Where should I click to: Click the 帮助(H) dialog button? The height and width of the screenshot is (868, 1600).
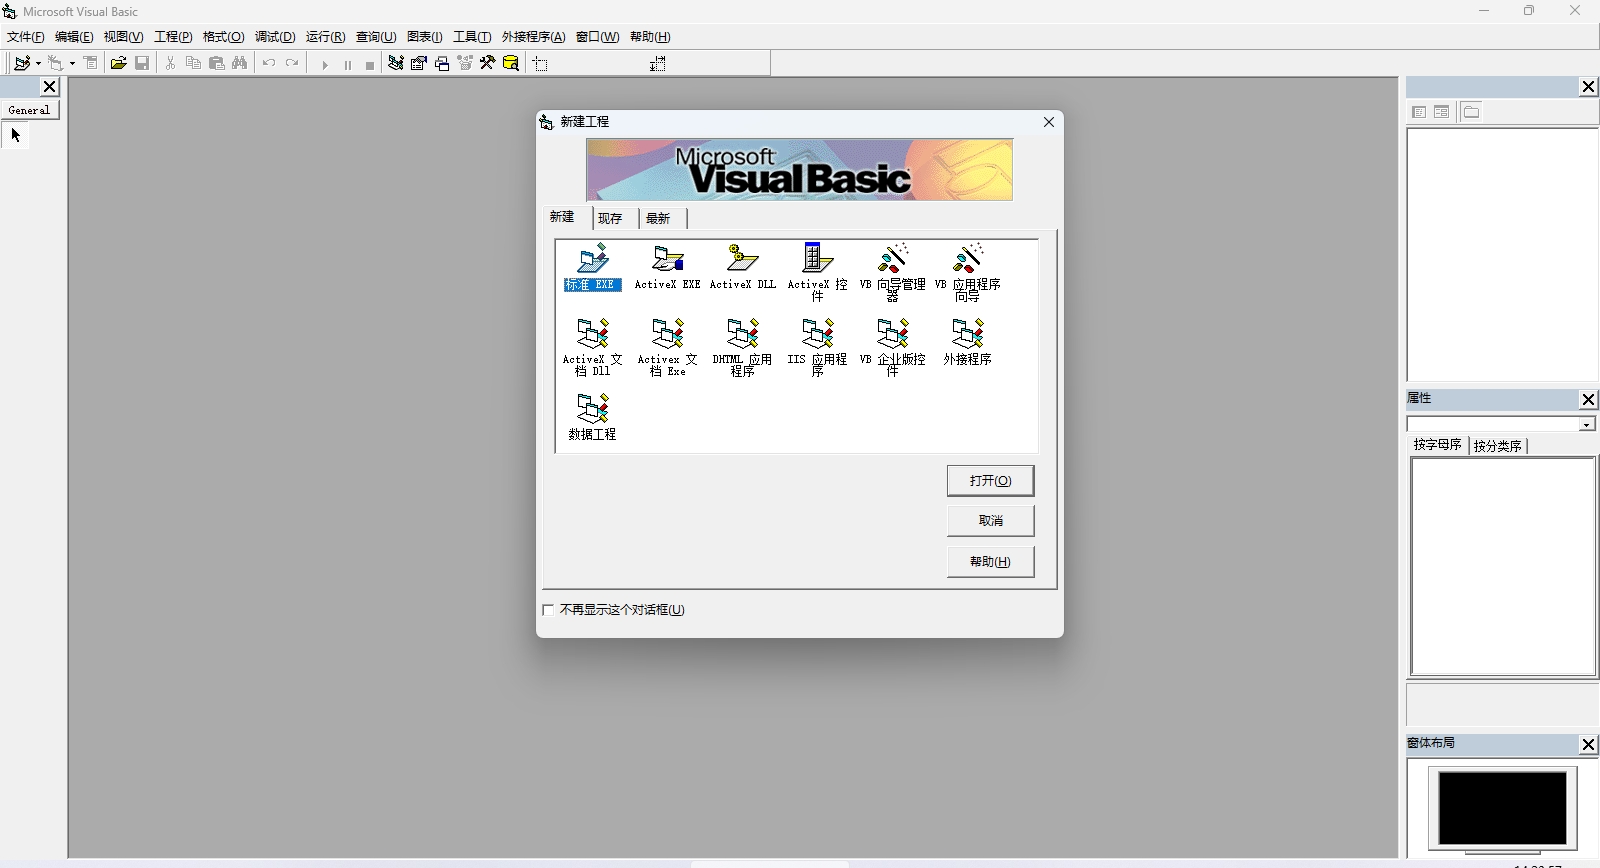pyautogui.click(x=990, y=562)
